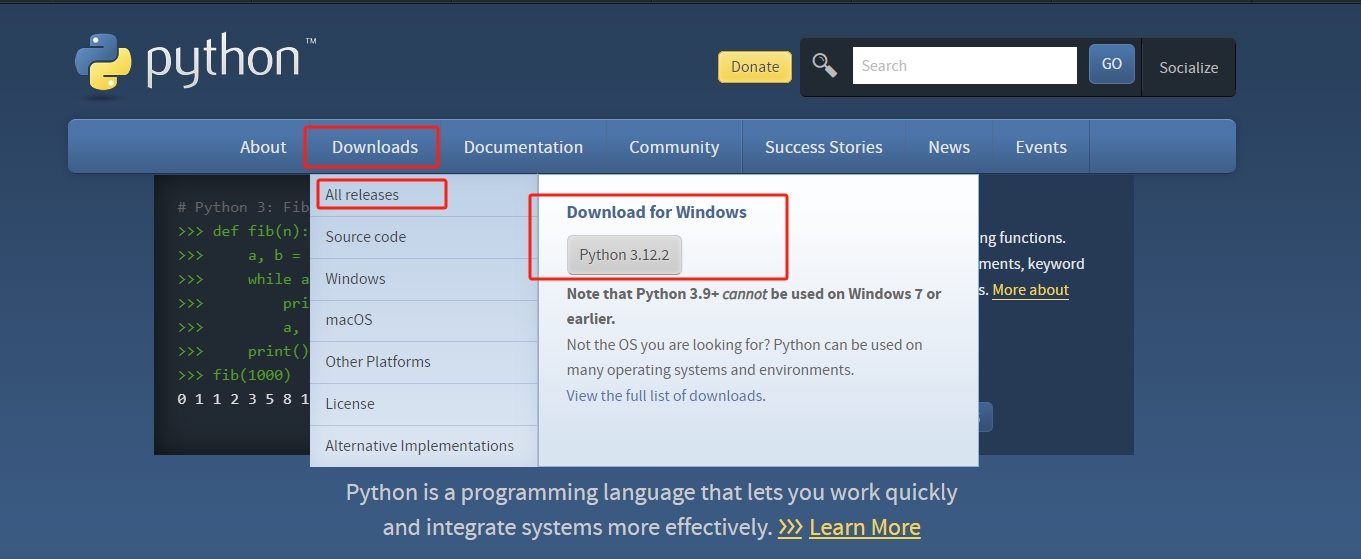Select Alternative Implementations menu entry
The image size is (1361, 559).
click(x=419, y=446)
